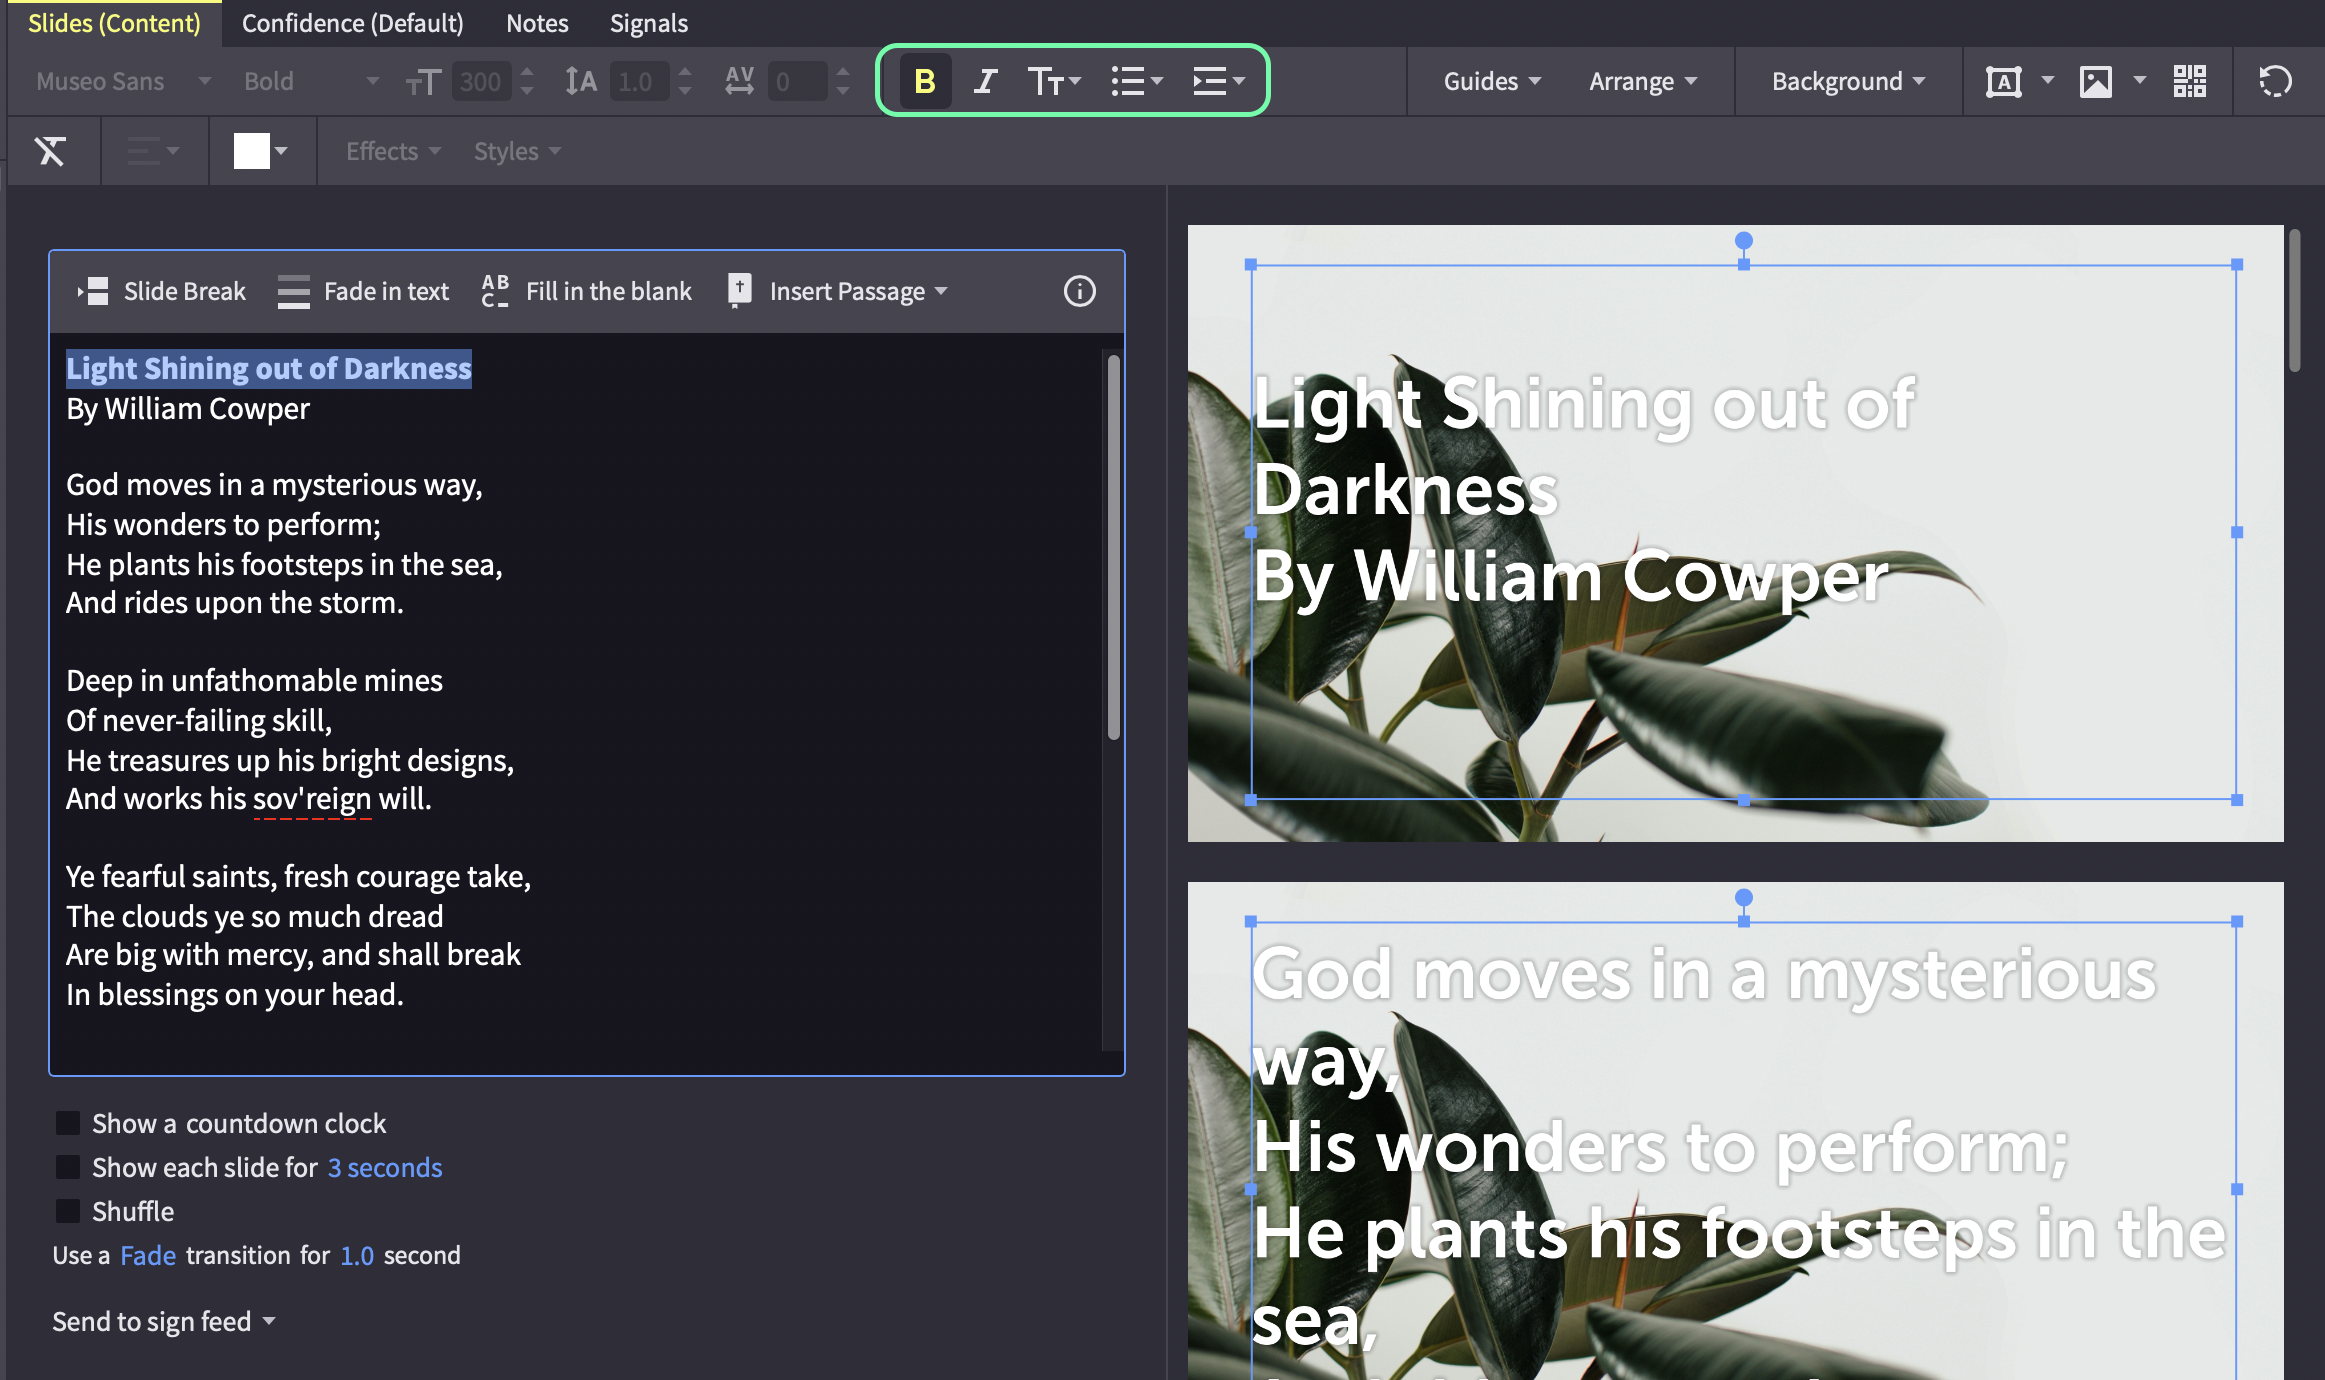Open the Arrange menu
Viewport: 2325px width, 1380px height.
(1643, 81)
